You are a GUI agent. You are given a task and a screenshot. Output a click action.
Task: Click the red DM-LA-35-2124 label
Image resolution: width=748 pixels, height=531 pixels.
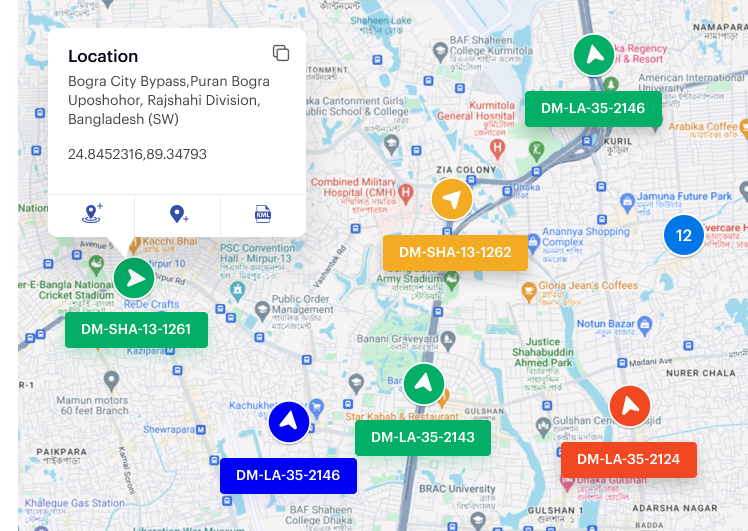click(628, 460)
